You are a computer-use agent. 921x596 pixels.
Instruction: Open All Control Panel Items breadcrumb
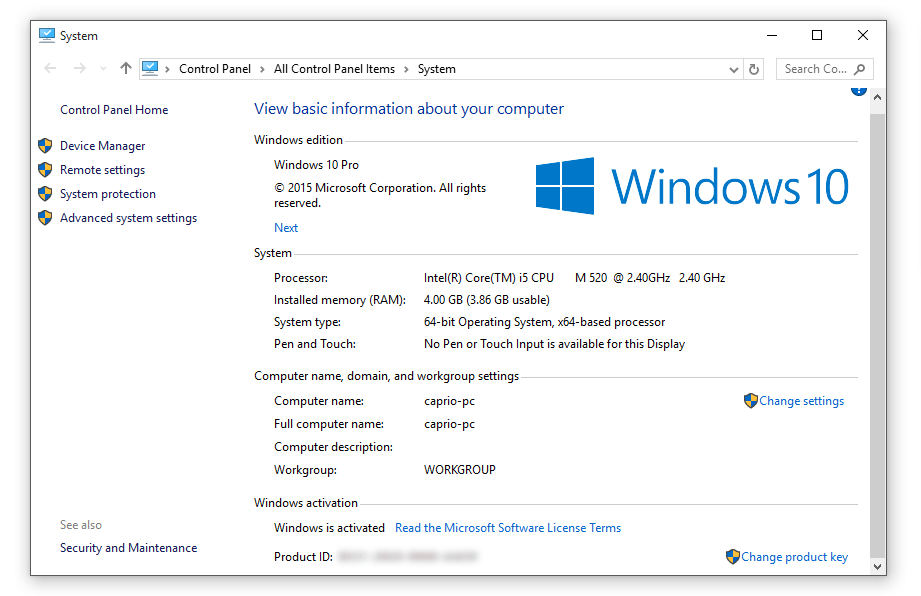click(x=334, y=69)
